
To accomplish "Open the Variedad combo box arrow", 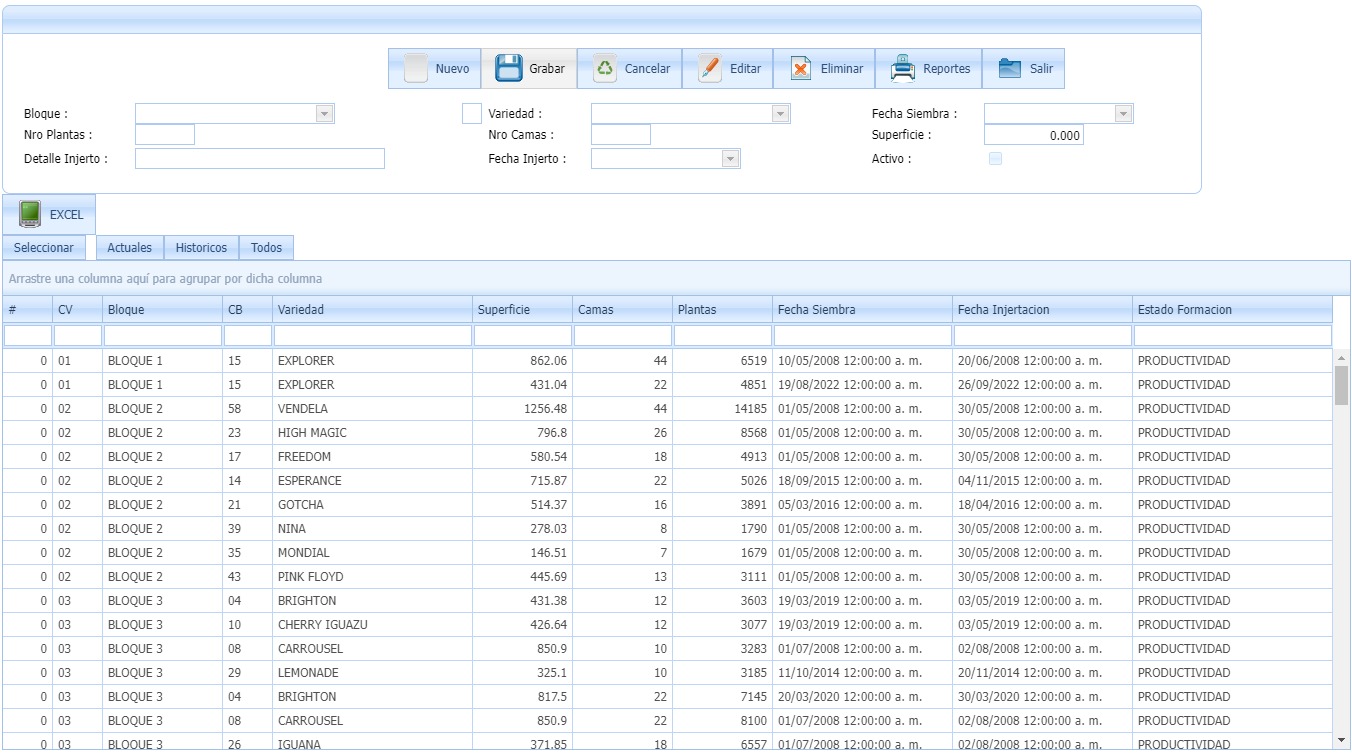I will click(x=780, y=114).
